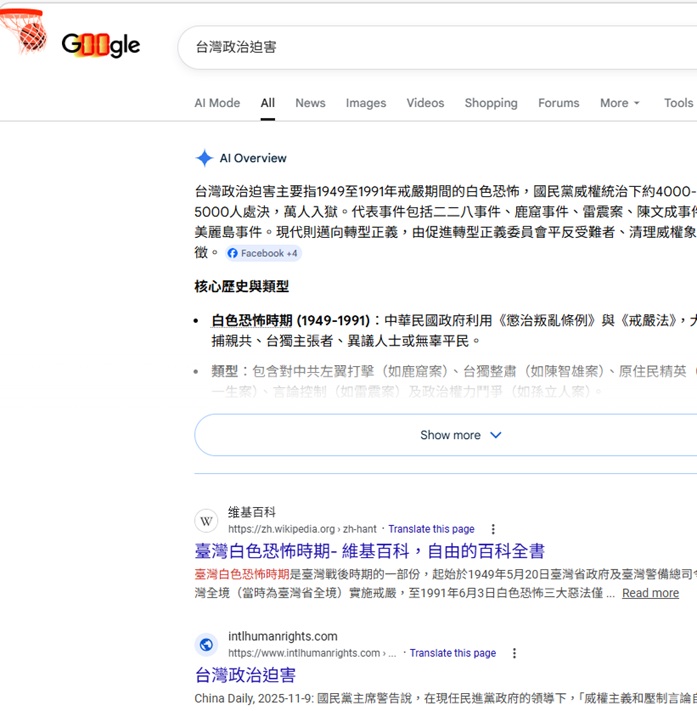Click Read more in Wikipedia snippet
This screenshot has height=711, width=697.
(650, 593)
